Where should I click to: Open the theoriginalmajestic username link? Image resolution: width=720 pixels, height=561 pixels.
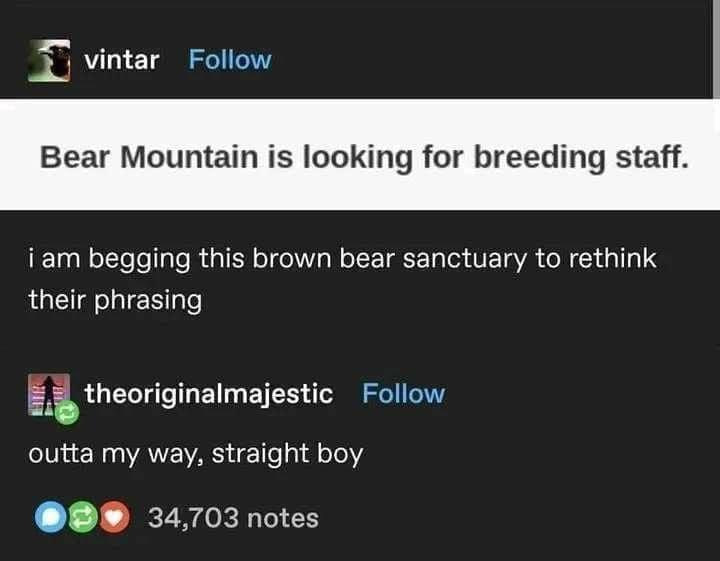208,393
